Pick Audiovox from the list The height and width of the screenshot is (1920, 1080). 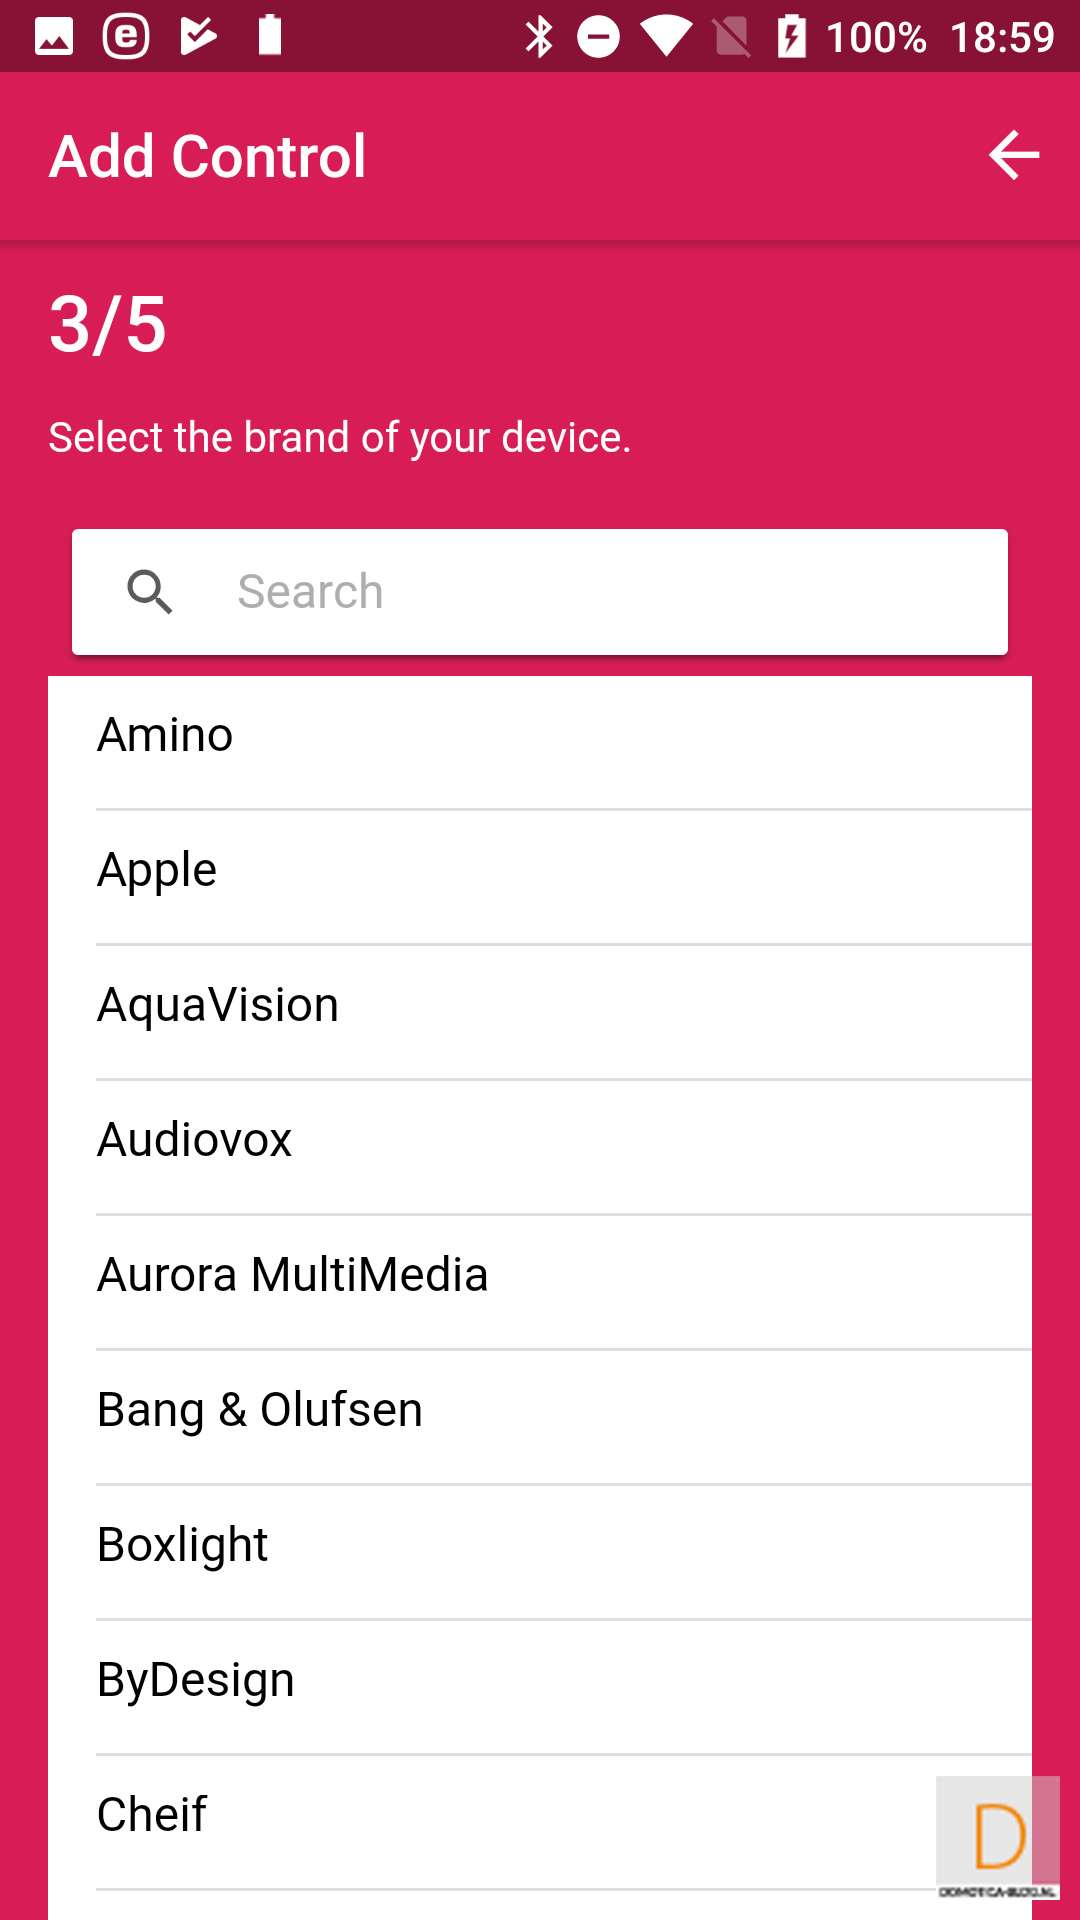coord(540,1141)
